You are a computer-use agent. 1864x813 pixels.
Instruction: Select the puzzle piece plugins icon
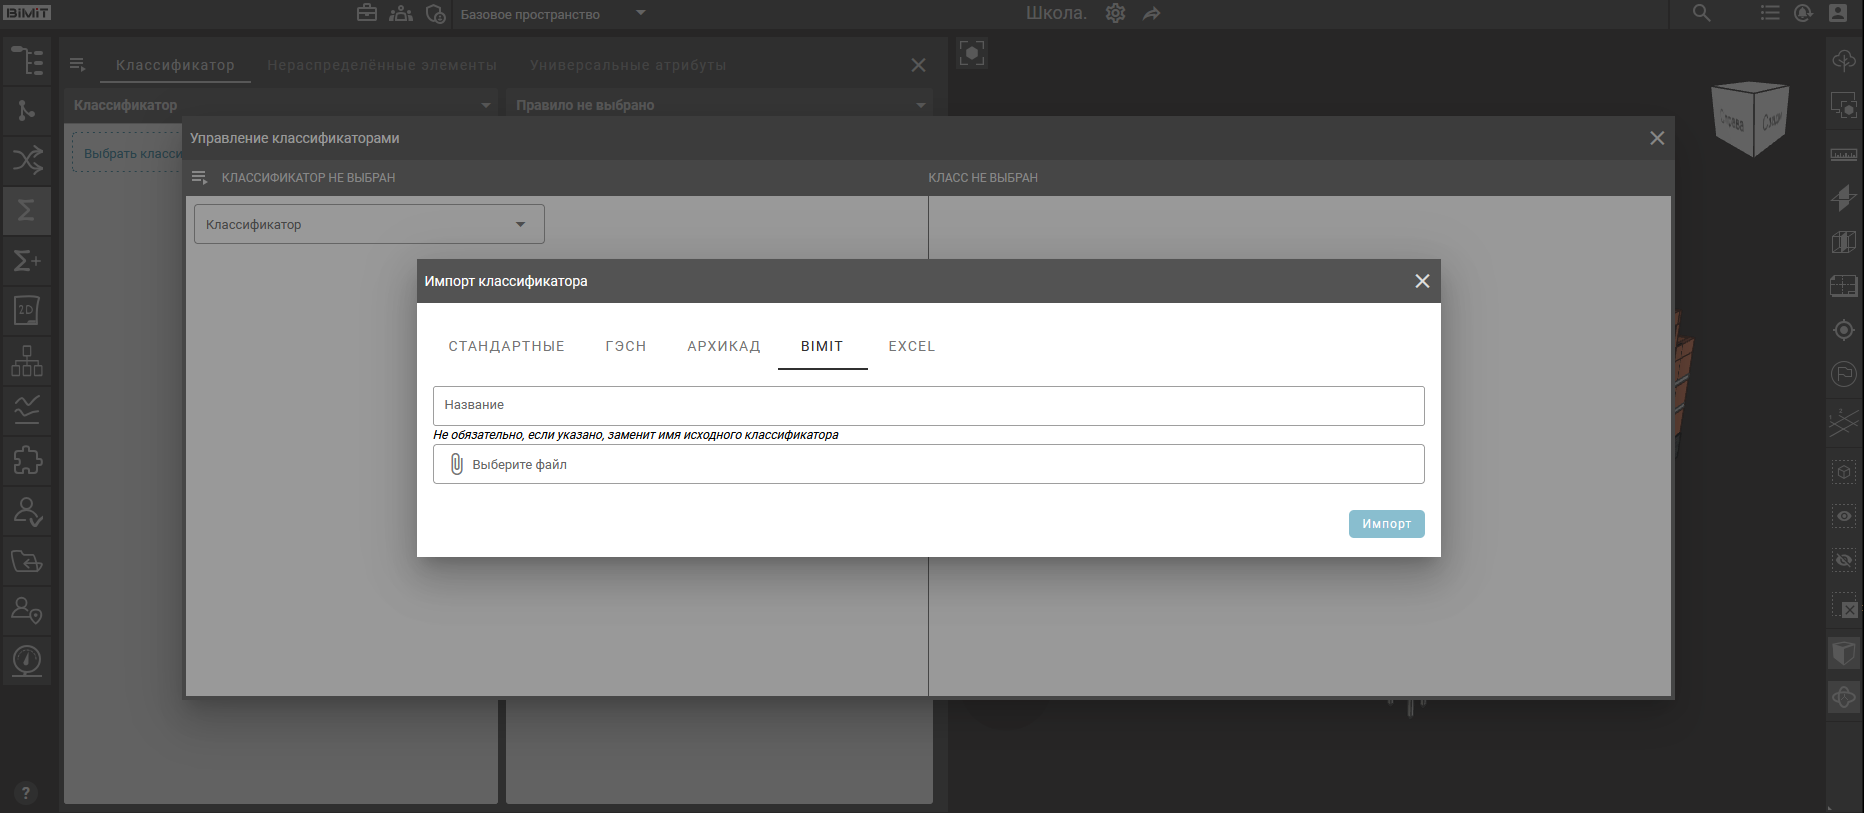coord(27,460)
